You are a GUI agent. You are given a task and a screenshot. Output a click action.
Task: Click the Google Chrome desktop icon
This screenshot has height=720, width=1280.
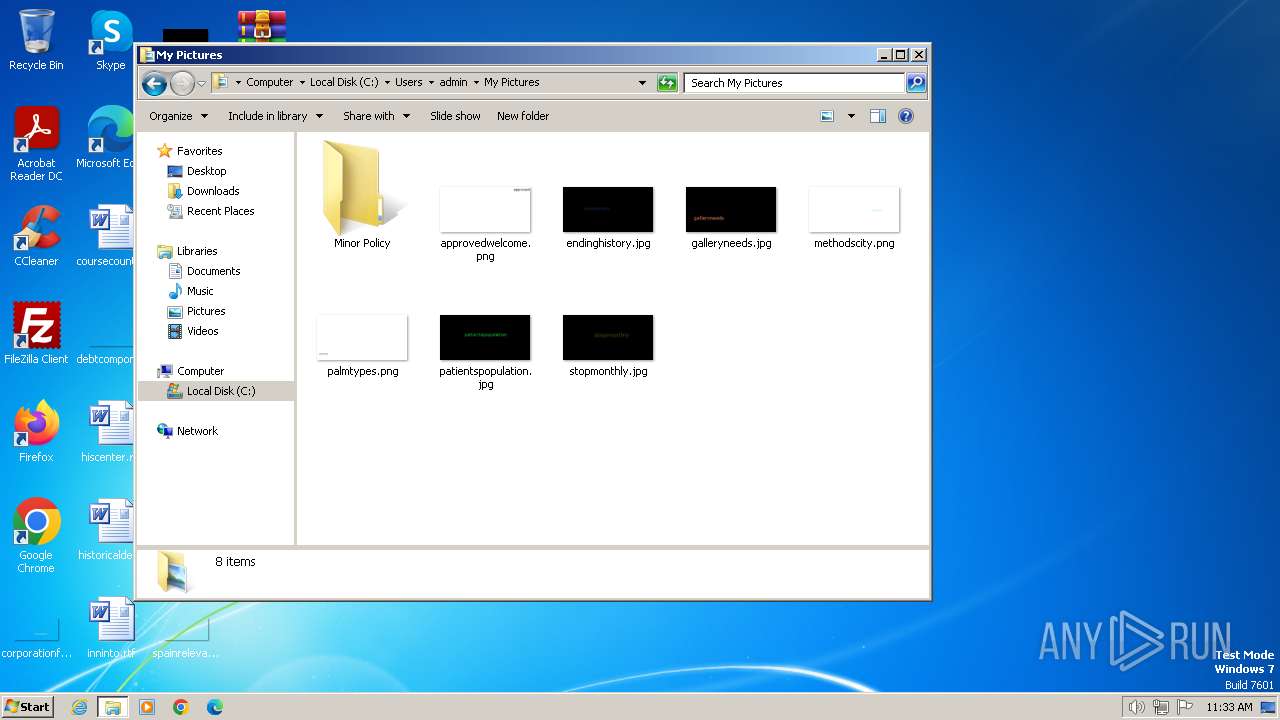tap(36, 535)
